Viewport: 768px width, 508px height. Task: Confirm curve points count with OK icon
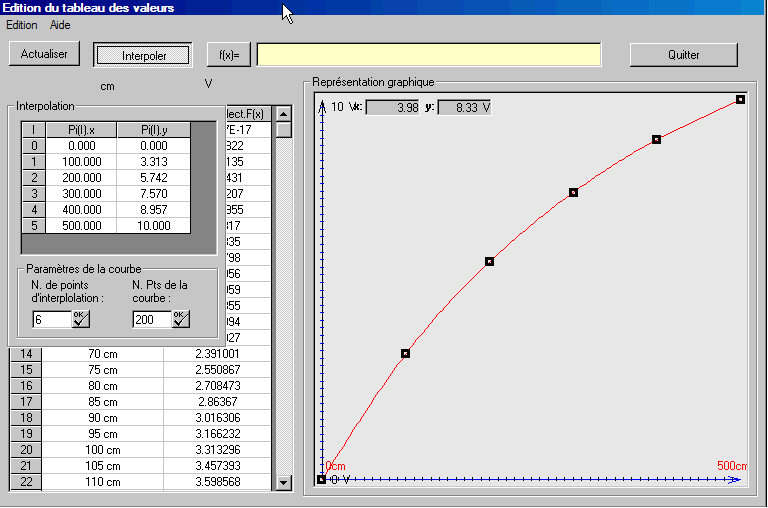click(180, 319)
